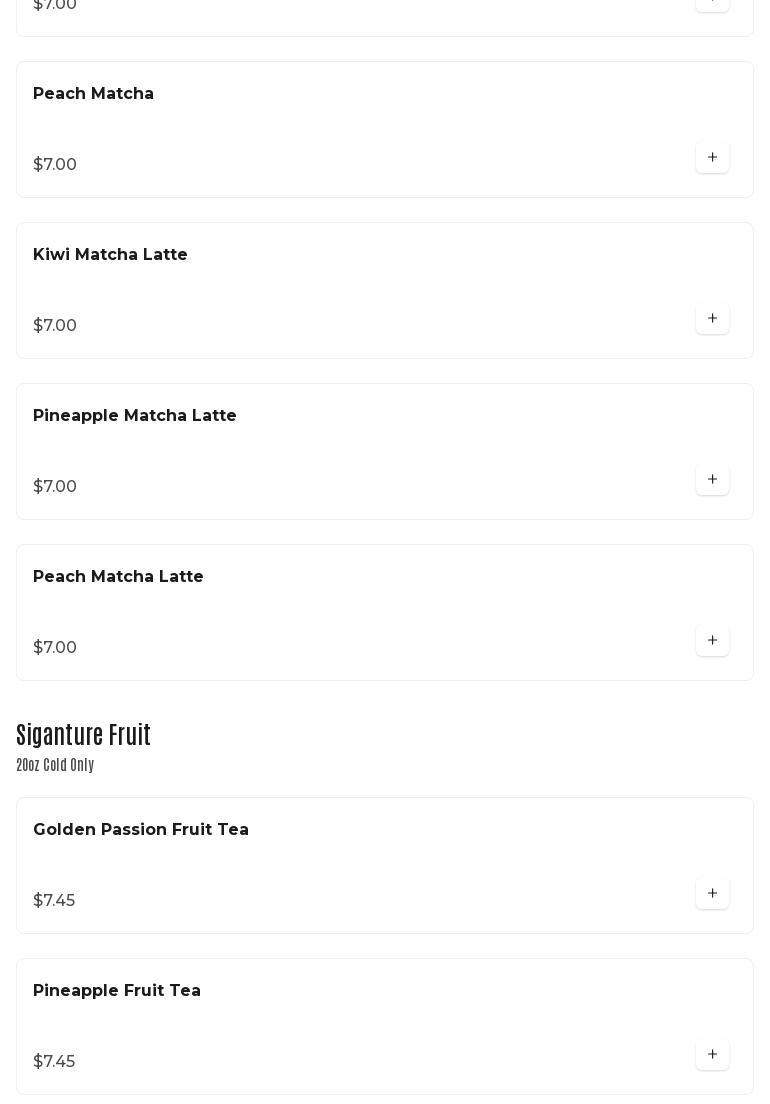
Task: Add Peach Matcha Latte using plus button
Action: pyautogui.click(x=712, y=640)
